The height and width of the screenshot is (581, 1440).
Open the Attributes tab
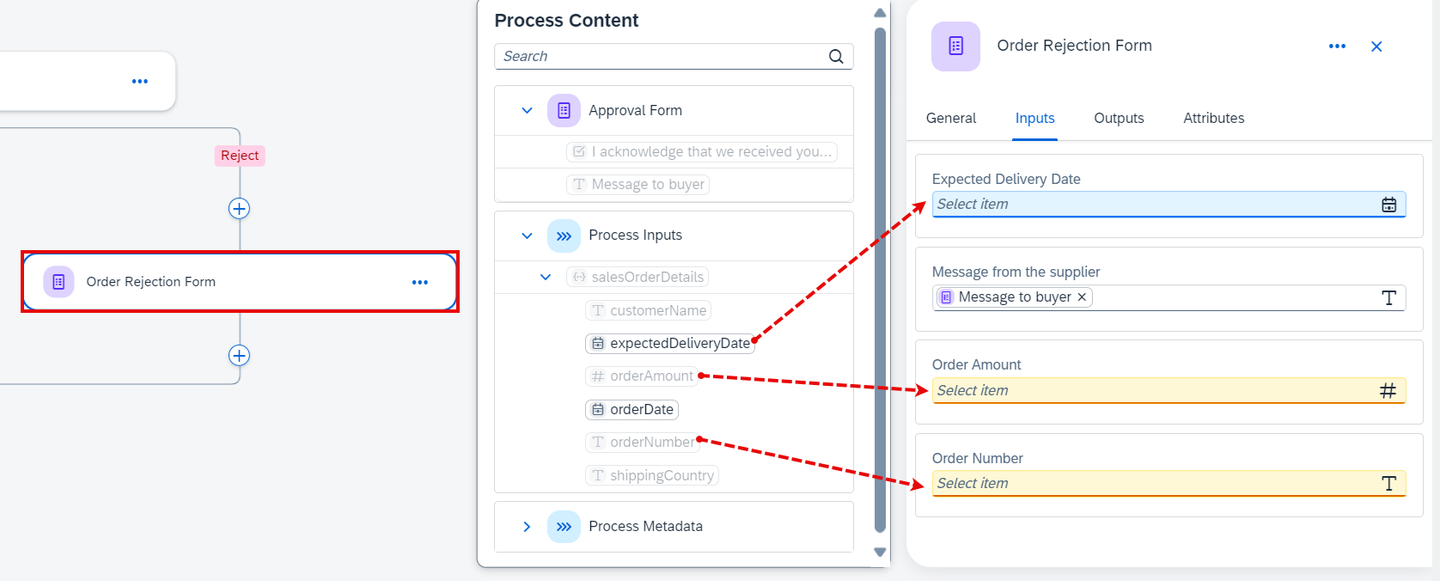pyautogui.click(x=1214, y=118)
